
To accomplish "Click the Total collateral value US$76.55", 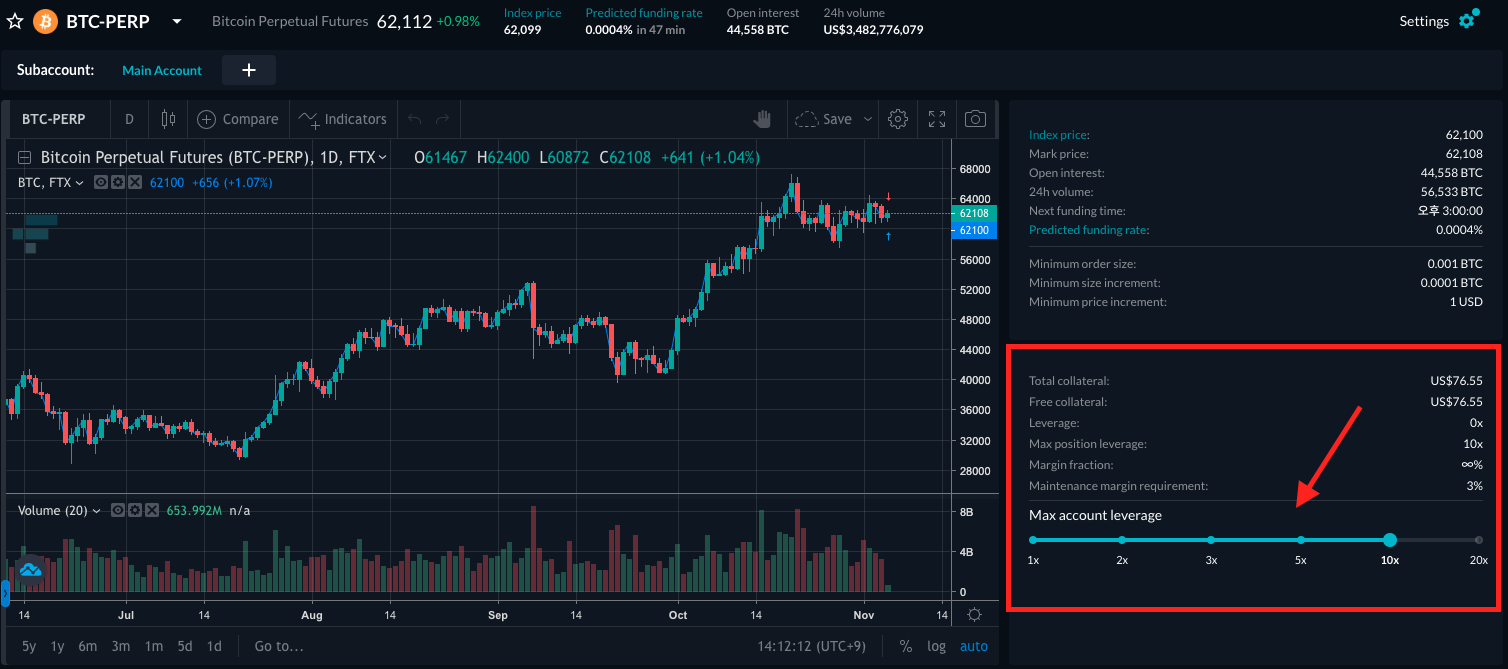I will click(1456, 381).
